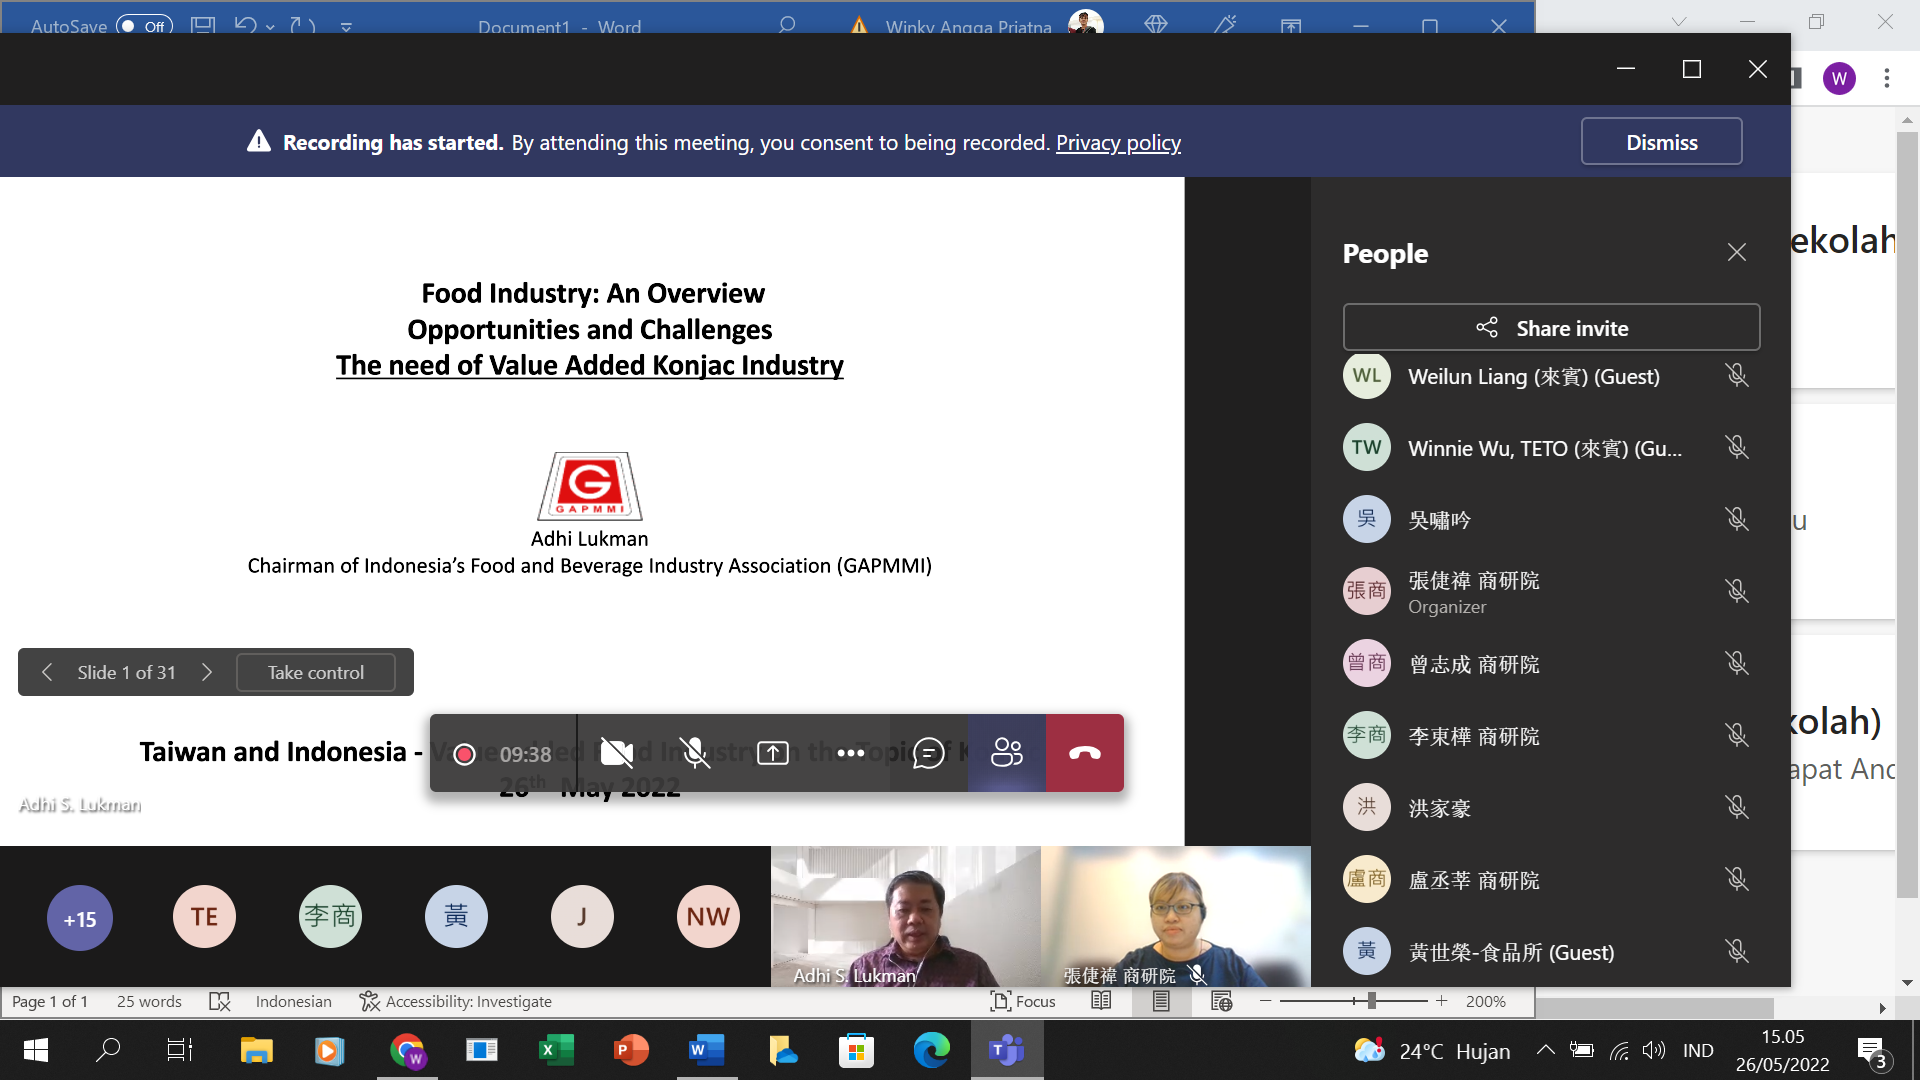The image size is (1920, 1080).
Task: Click the J participant avatar
Action: pyautogui.click(x=582, y=916)
